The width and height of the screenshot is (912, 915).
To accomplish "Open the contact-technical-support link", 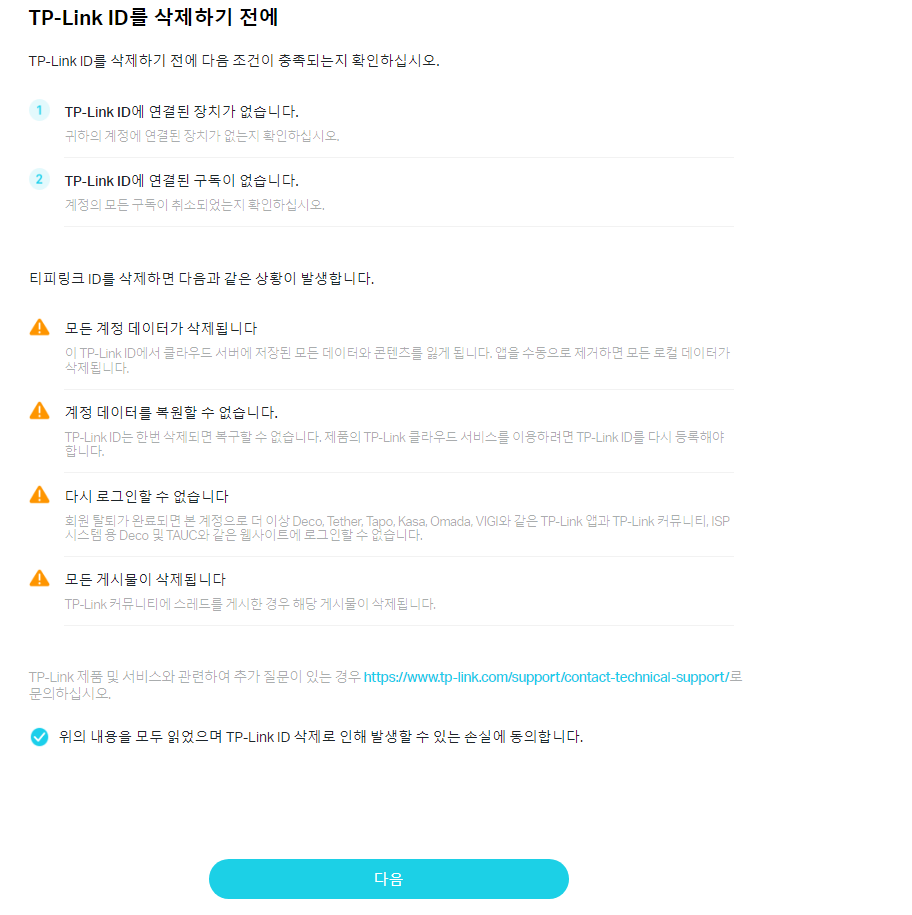I will click(546, 677).
